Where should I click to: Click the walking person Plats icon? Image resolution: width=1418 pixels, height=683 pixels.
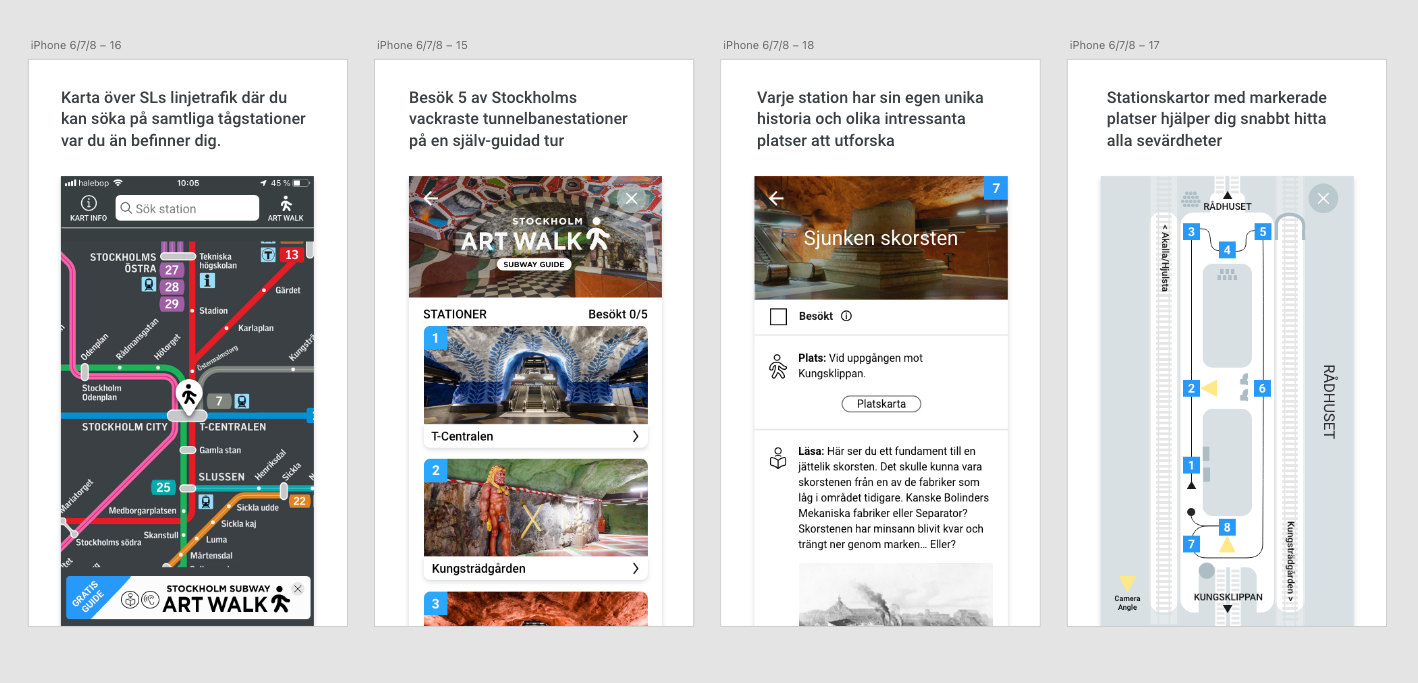click(x=778, y=366)
